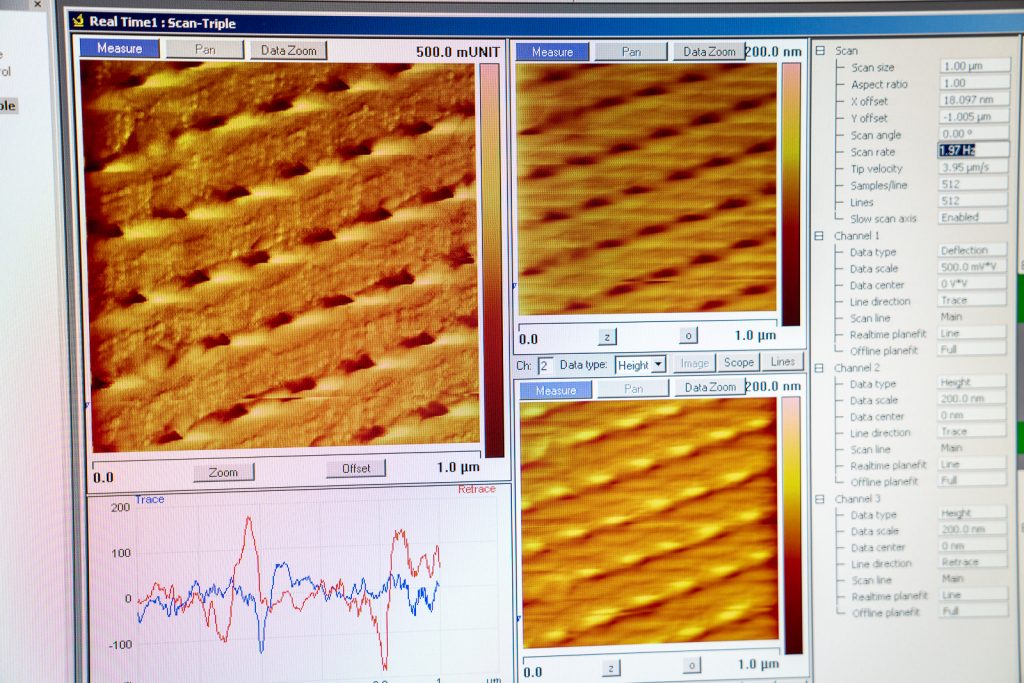Open Channel 3 Offline planefit Full field
The width and height of the screenshot is (1024, 683).
(974, 611)
